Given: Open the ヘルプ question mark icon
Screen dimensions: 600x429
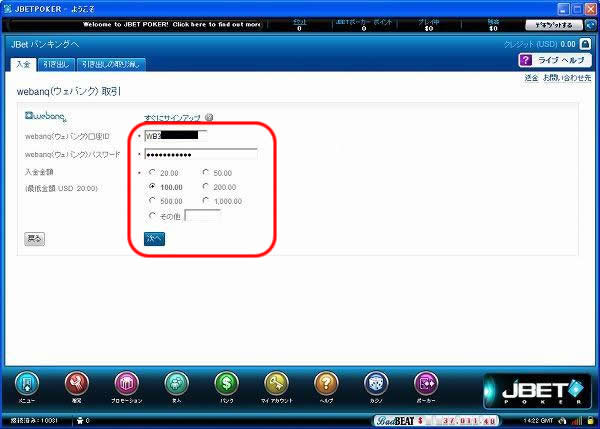Looking at the screenshot, I should tap(326, 383).
